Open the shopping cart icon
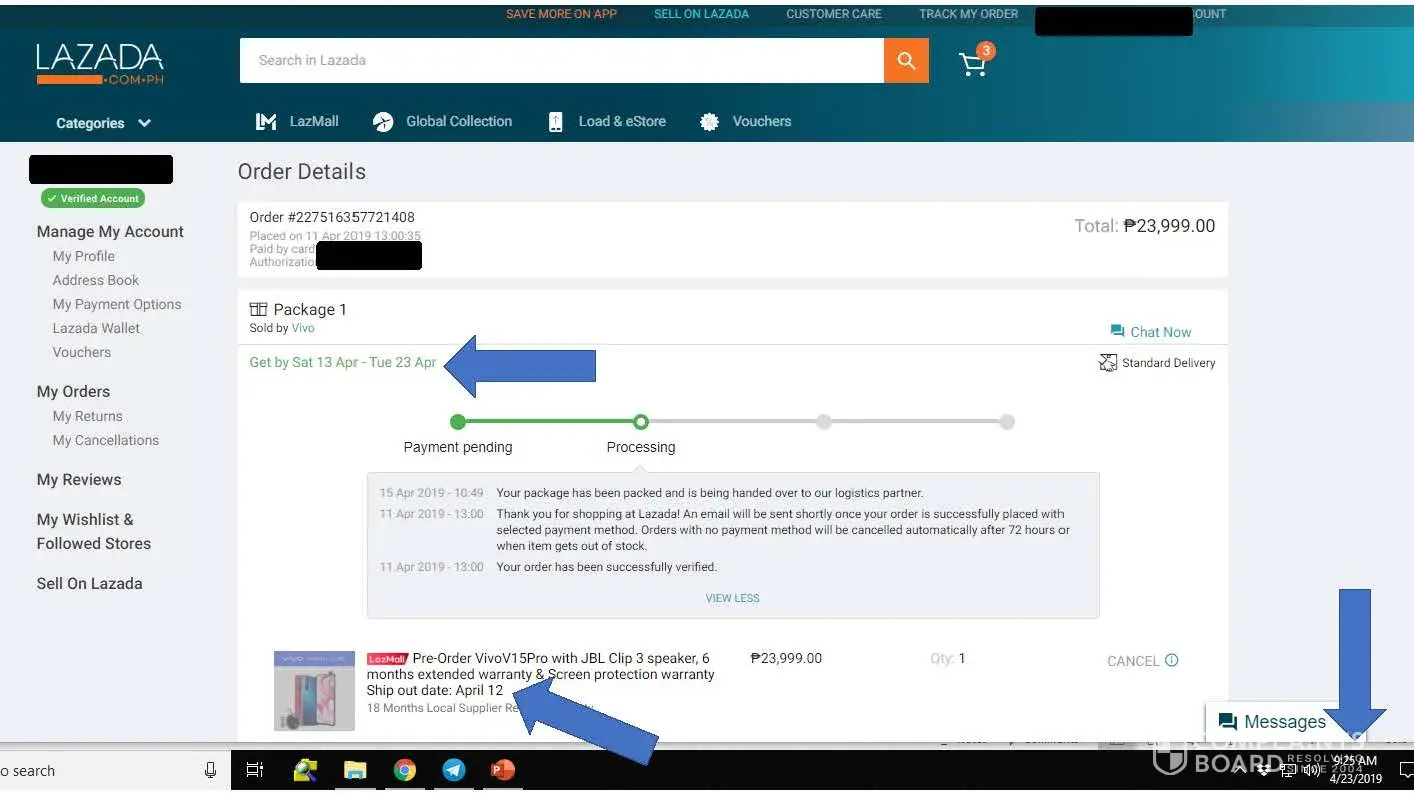This screenshot has width=1414, height=795. click(x=972, y=64)
